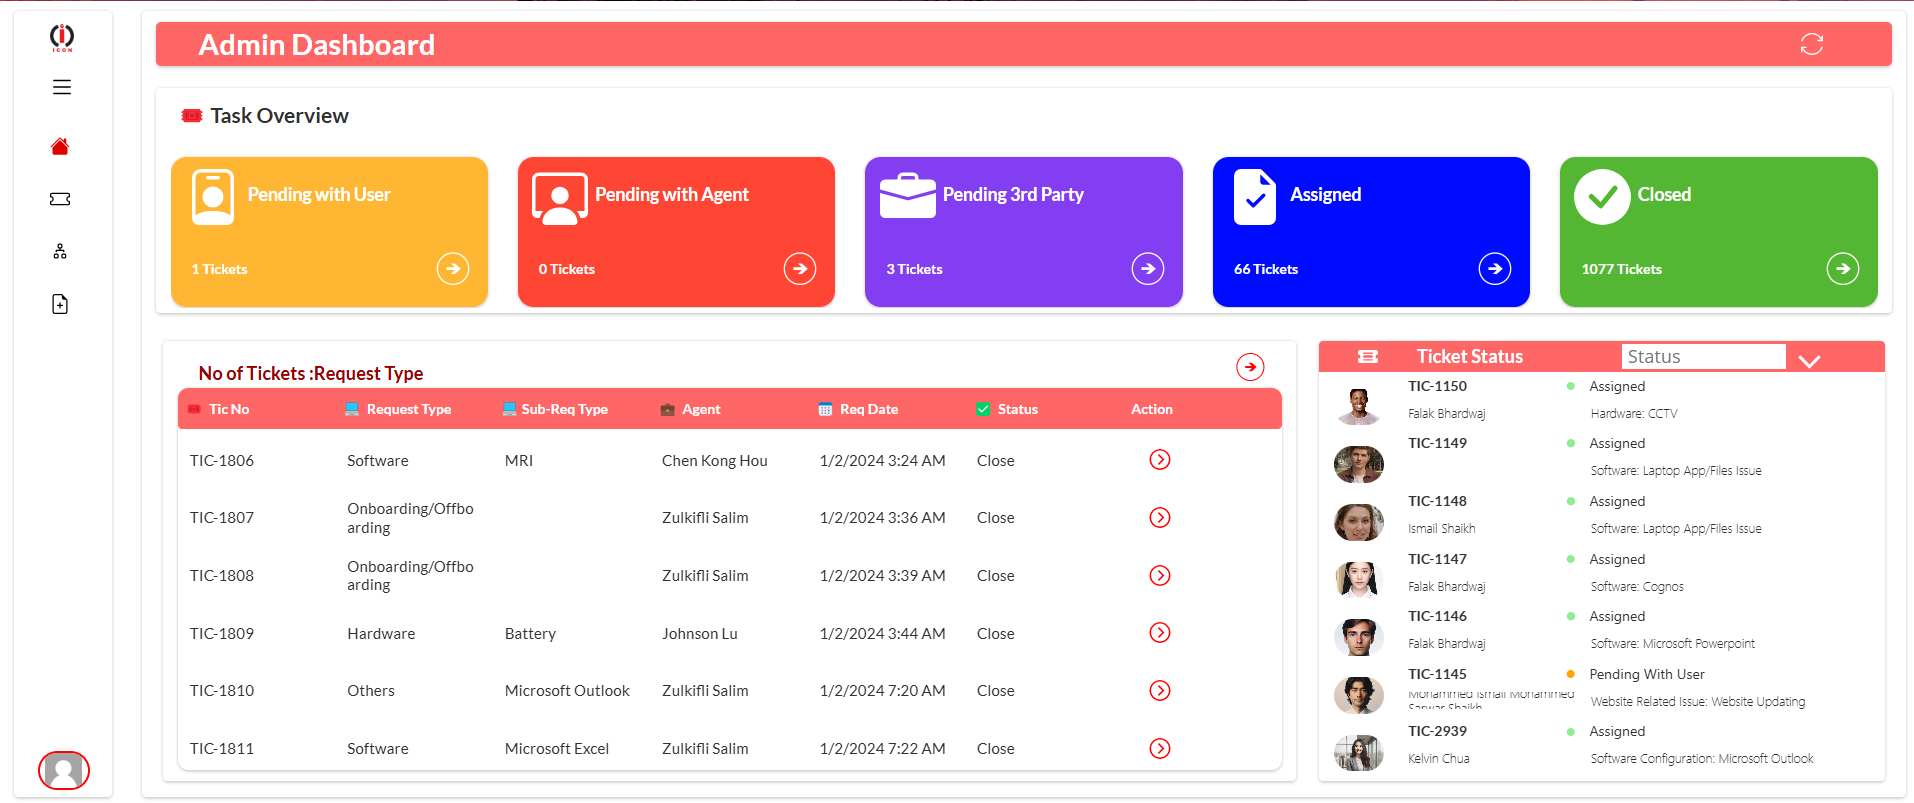Select ticket TIC-1148 in Ticket Status
This screenshot has height=803, width=1914.
point(1437,501)
